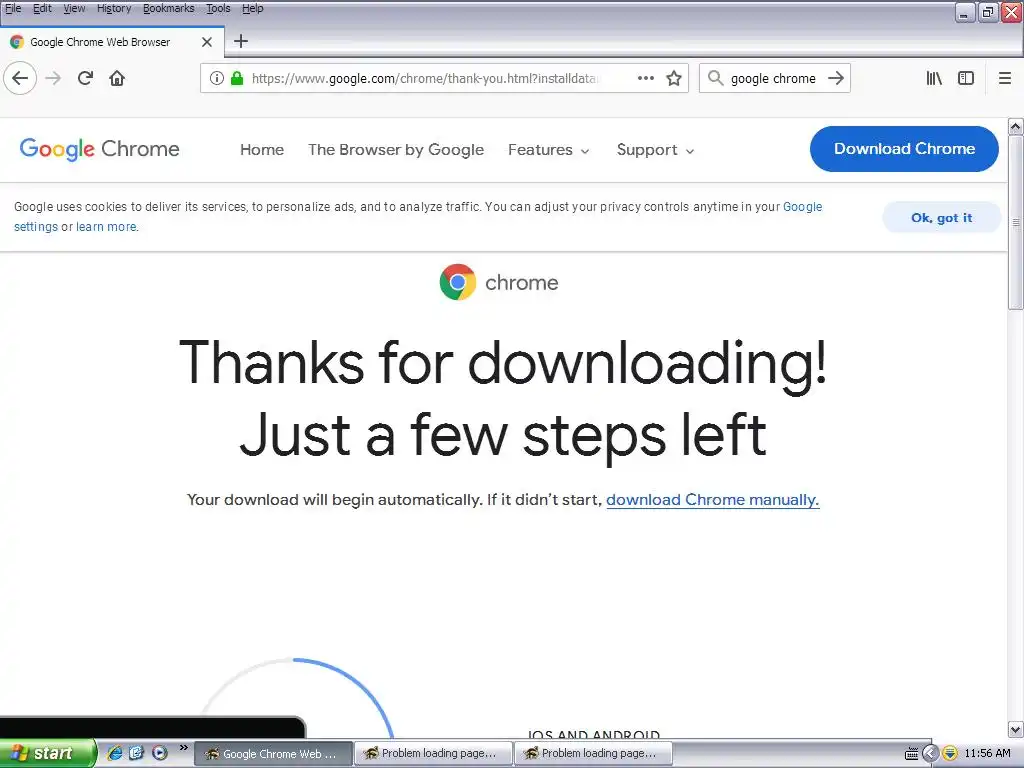
Task: Click the green secure connection padlock
Action: tap(237, 78)
